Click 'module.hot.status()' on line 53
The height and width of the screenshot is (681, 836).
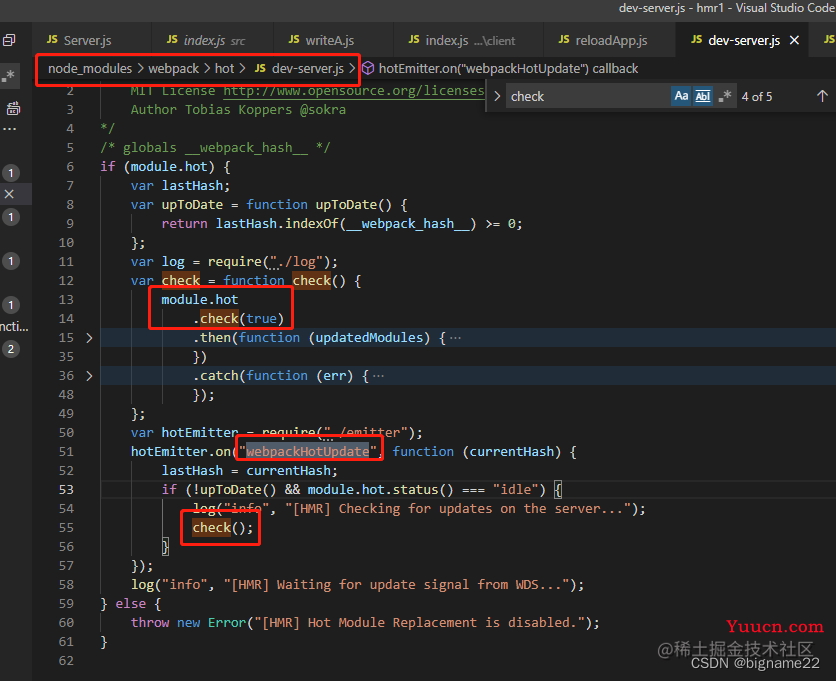[380, 490]
